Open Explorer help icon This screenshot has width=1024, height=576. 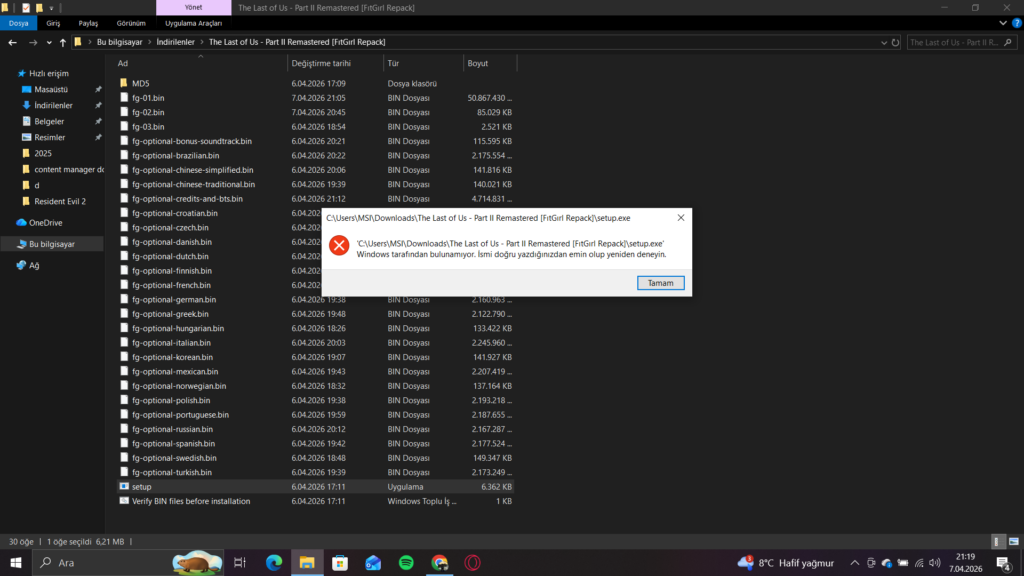click(1017, 23)
